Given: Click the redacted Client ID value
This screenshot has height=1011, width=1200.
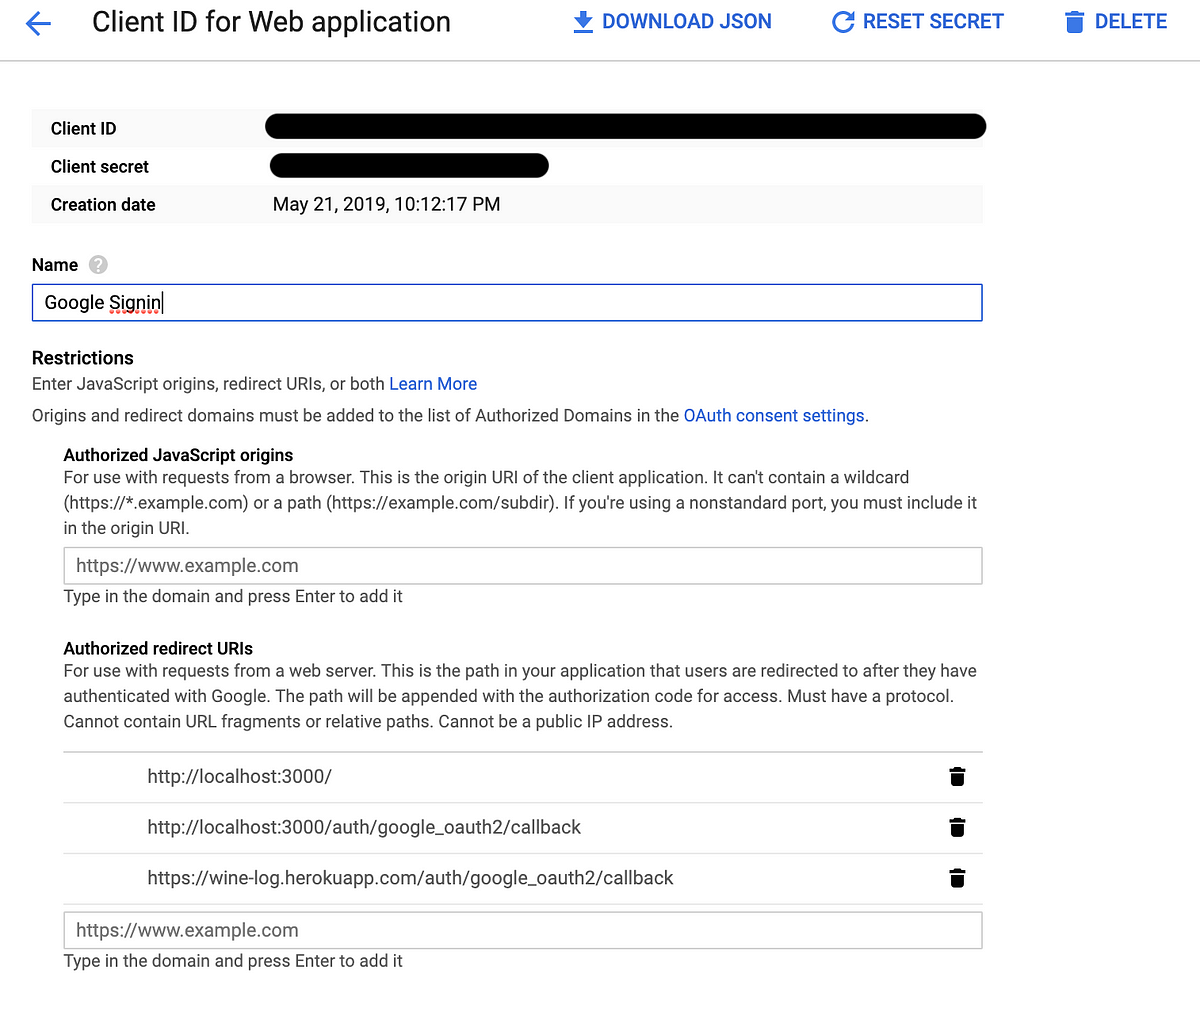Looking at the screenshot, I should (x=626, y=126).
